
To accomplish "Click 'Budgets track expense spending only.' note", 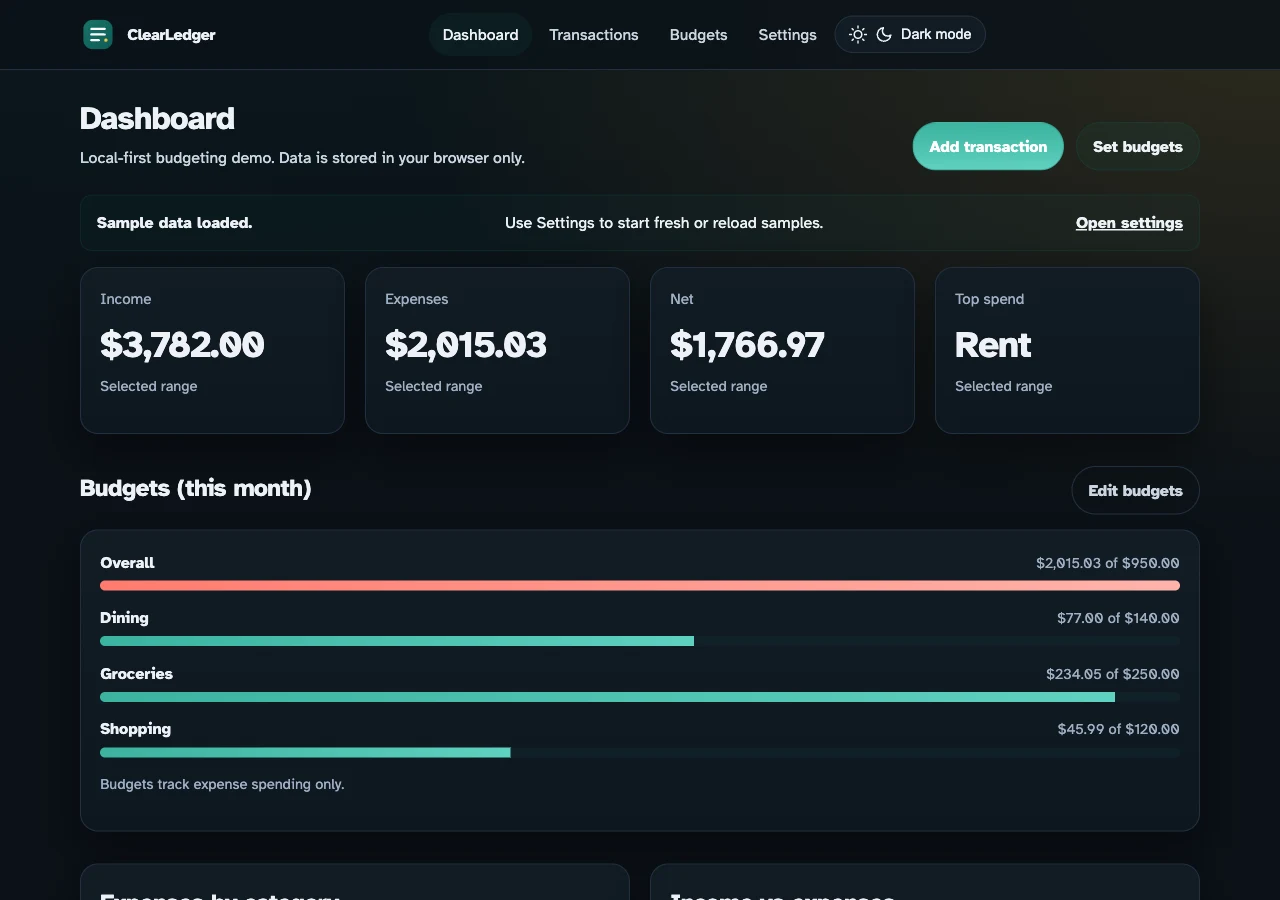I will click(x=222, y=785).
